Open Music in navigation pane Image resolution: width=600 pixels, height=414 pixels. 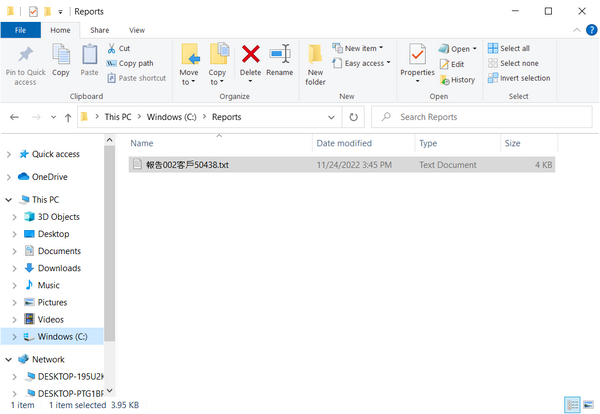[x=42, y=285]
